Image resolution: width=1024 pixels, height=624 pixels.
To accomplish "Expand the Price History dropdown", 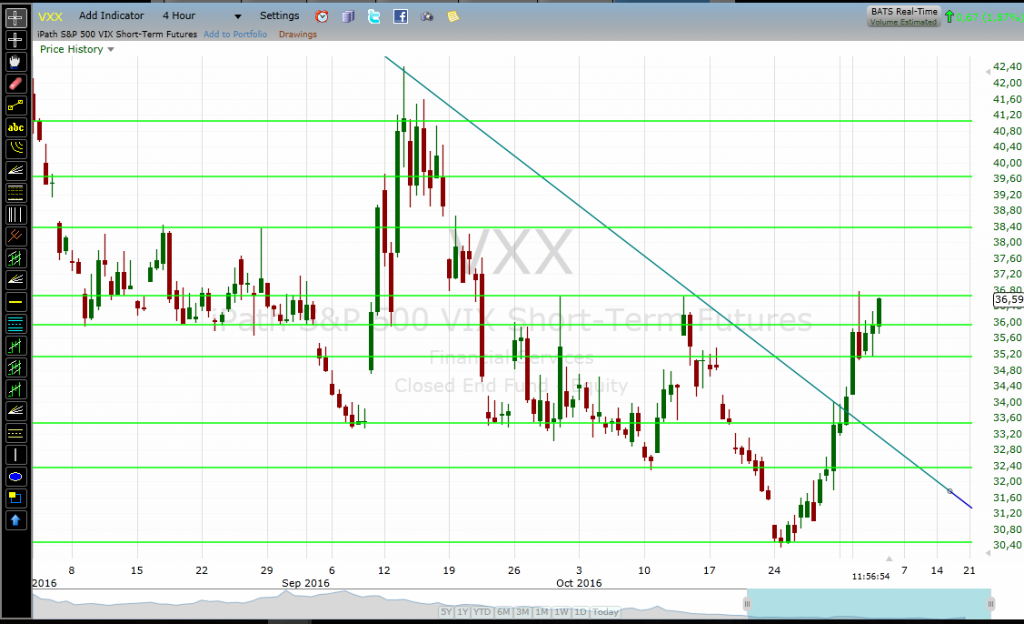I will click(77, 49).
